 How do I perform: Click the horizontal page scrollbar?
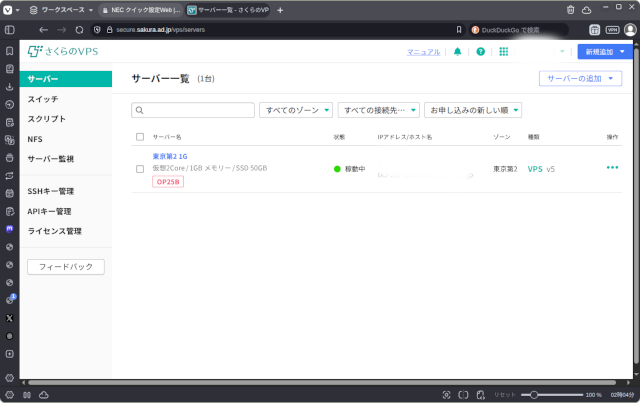click(x=322, y=383)
